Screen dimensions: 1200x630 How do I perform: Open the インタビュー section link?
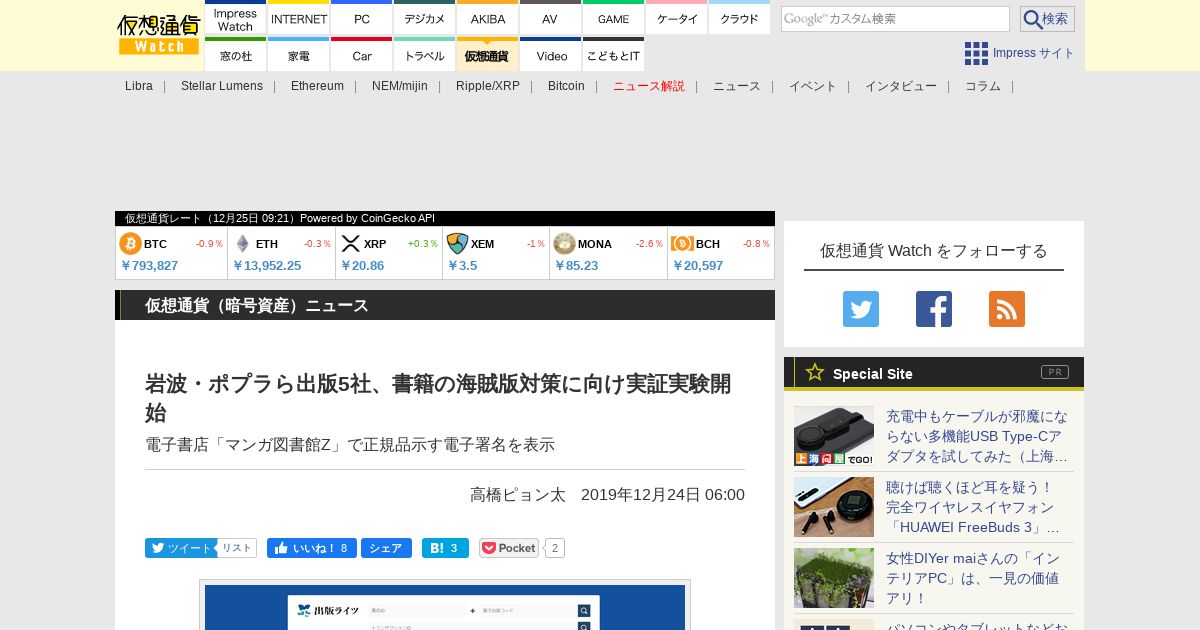[901, 86]
